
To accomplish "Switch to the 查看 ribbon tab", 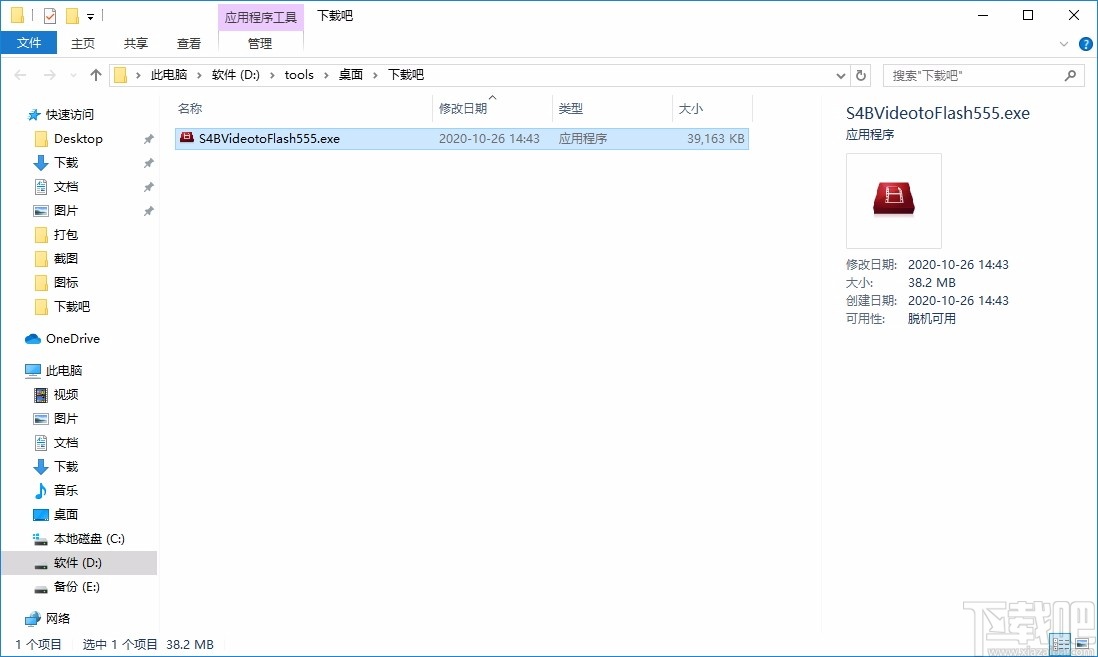I will pos(189,43).
